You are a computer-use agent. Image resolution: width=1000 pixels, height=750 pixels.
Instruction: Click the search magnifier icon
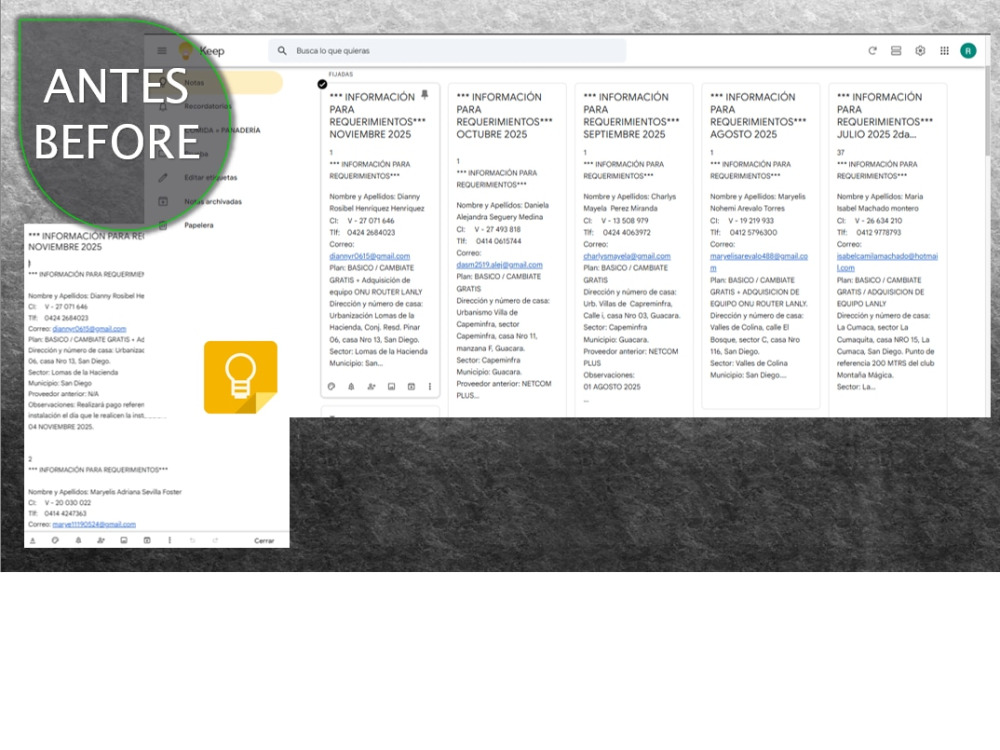click(x=282, y=51)
